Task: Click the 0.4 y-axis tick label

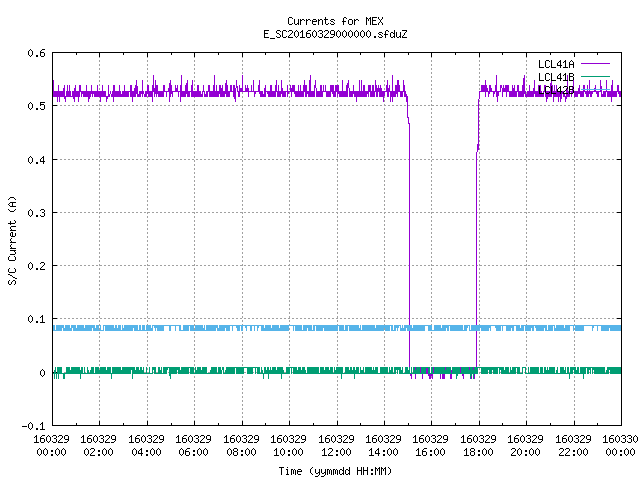Action: pyautogui.click(x=36, y=160)
